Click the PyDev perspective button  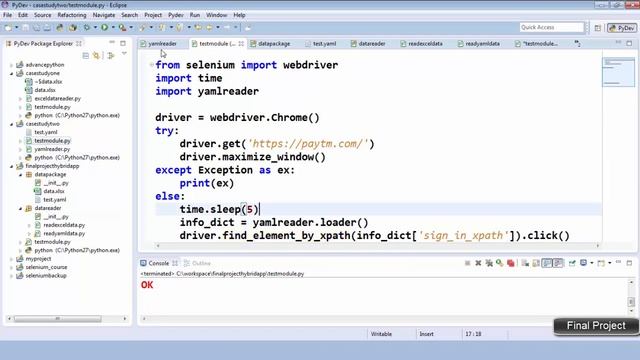(x=622, y=28)
